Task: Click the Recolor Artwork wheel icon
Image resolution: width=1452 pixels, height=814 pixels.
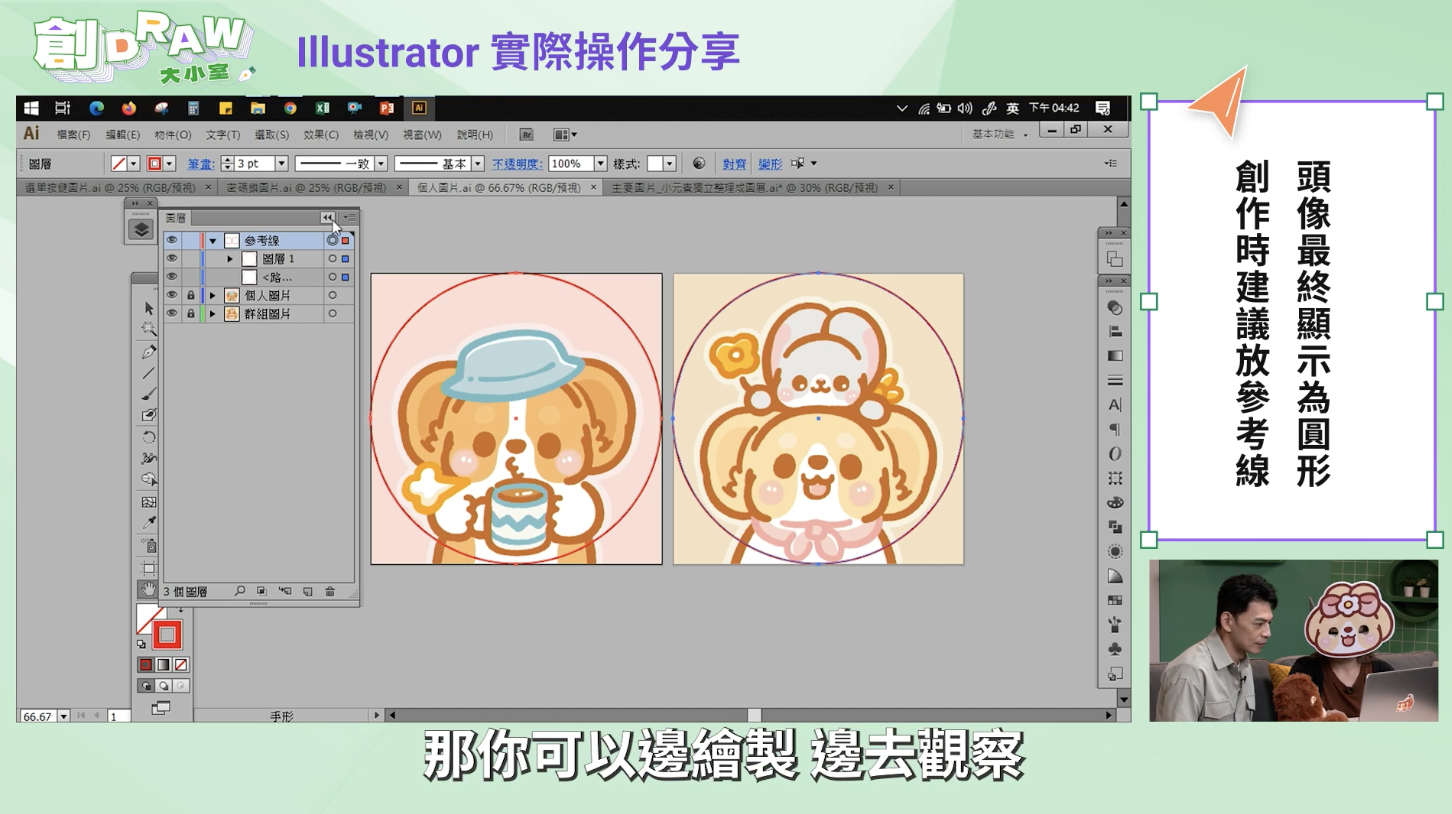Action: point(699,163)
